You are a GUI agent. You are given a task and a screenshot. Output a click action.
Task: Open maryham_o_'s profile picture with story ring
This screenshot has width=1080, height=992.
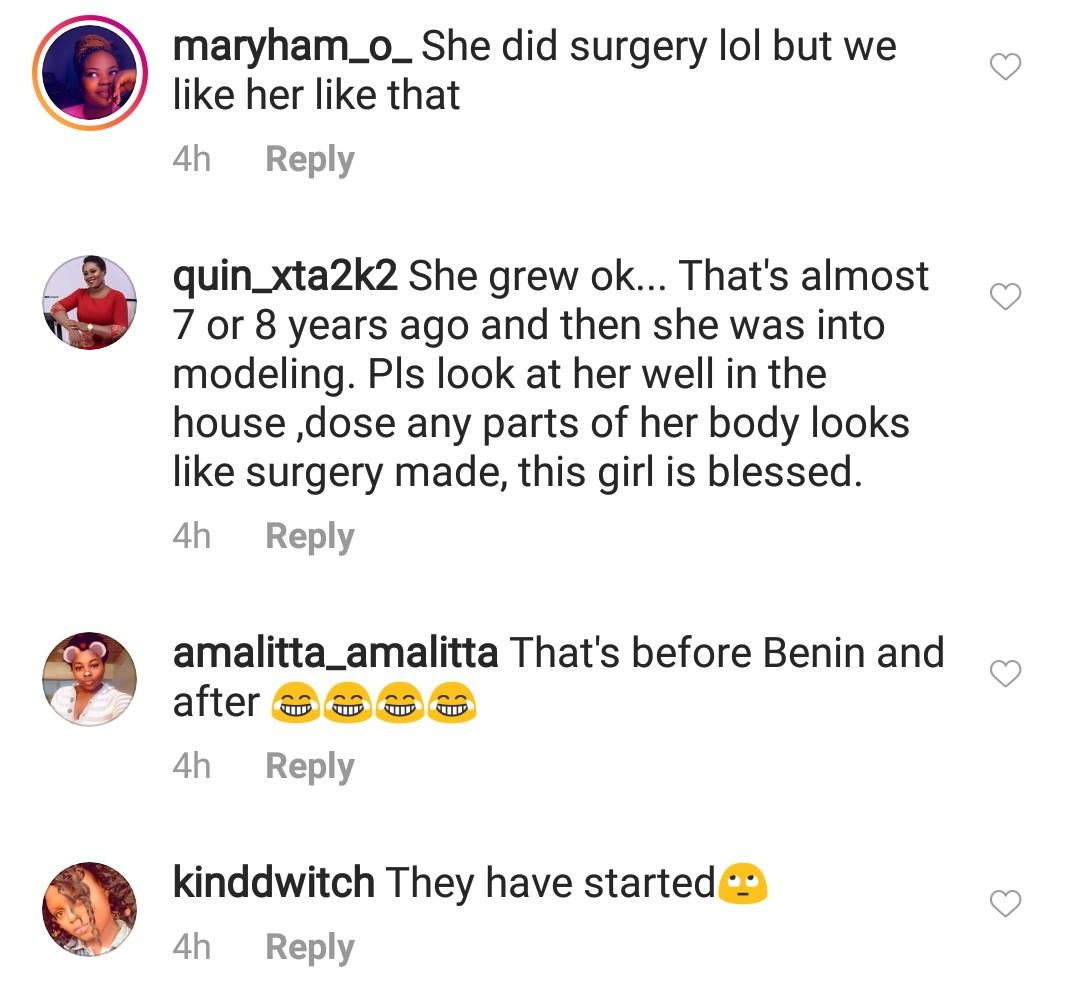point(90,73)
